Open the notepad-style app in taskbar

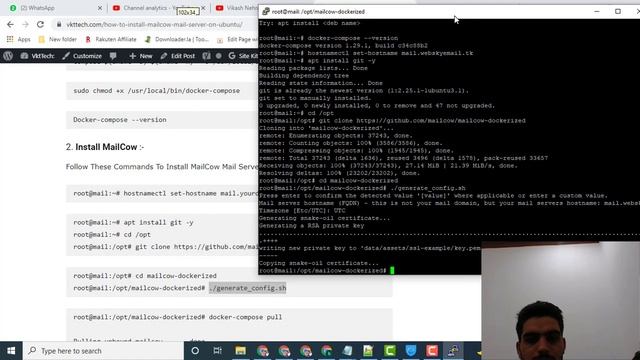pyautogui.click(x=347, y=351)
